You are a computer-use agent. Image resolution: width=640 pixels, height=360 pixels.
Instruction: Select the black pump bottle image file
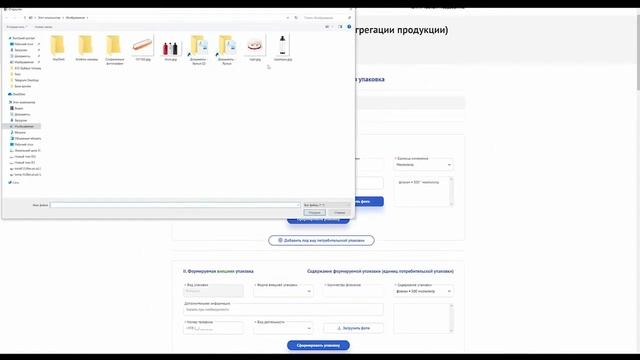click(282, 45)
